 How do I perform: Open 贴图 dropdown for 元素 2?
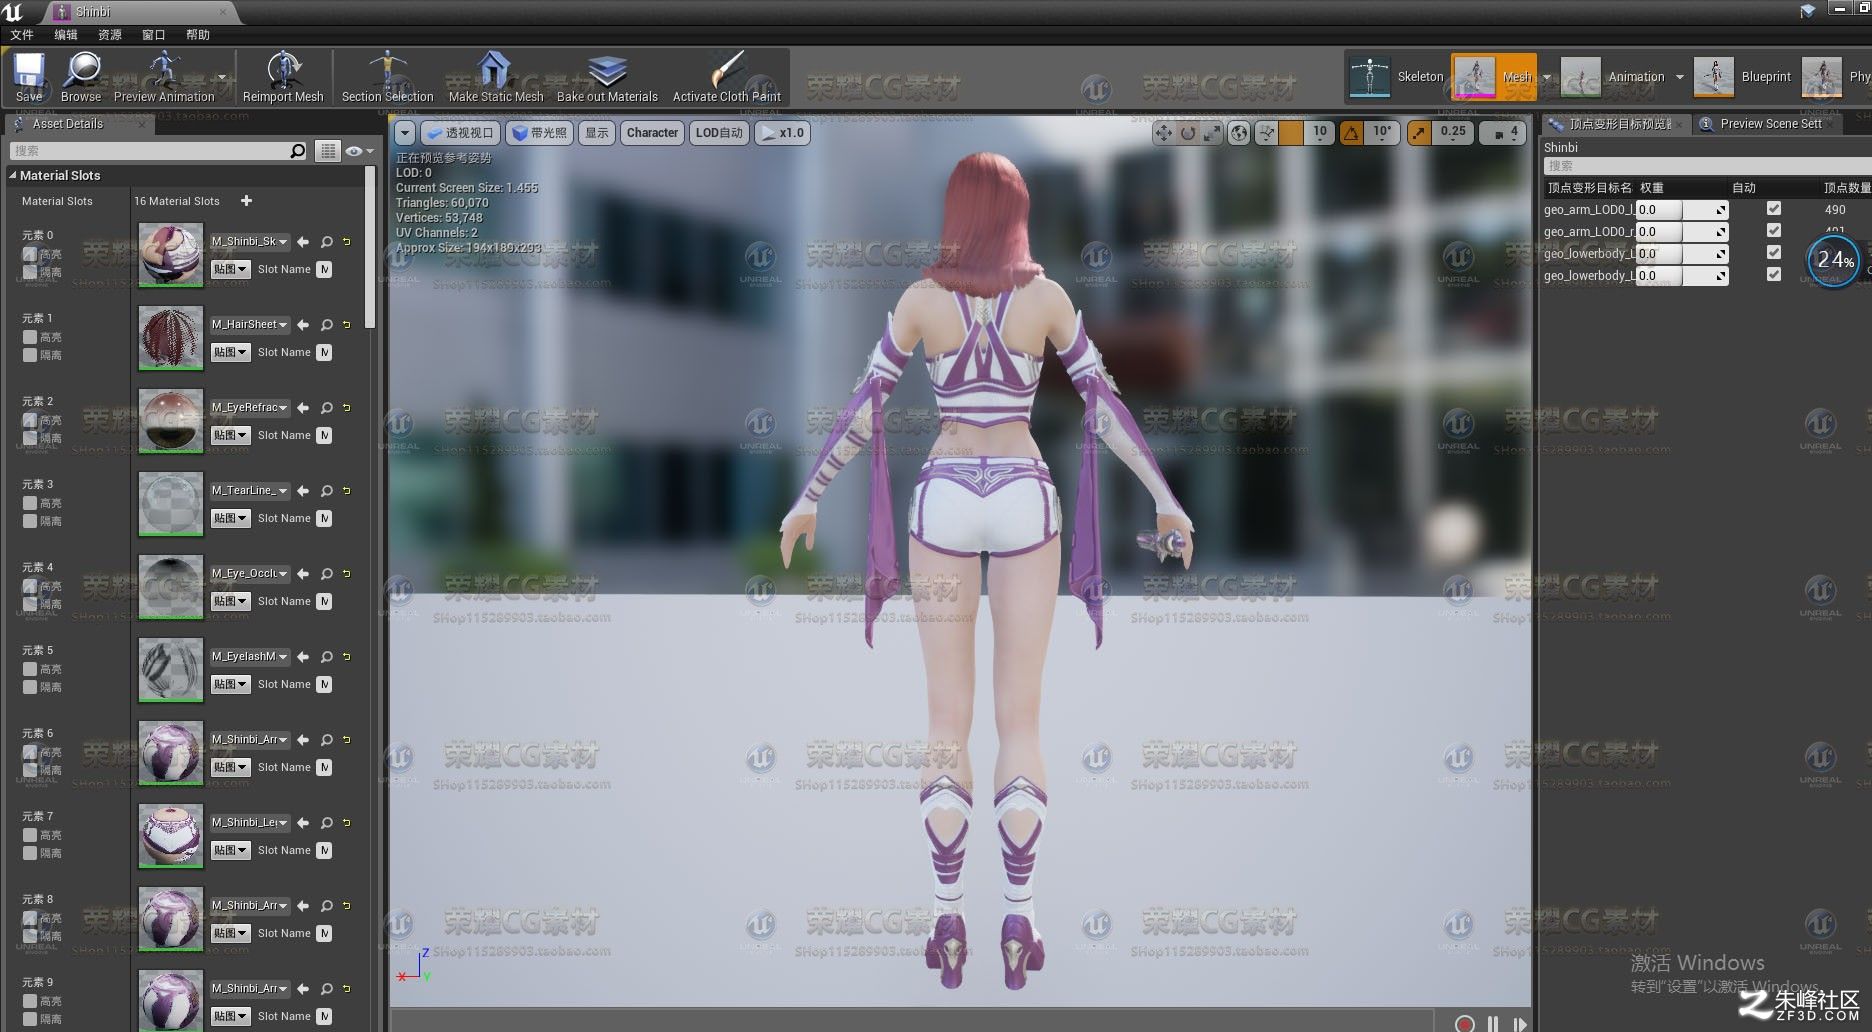[x=230, y=435]
